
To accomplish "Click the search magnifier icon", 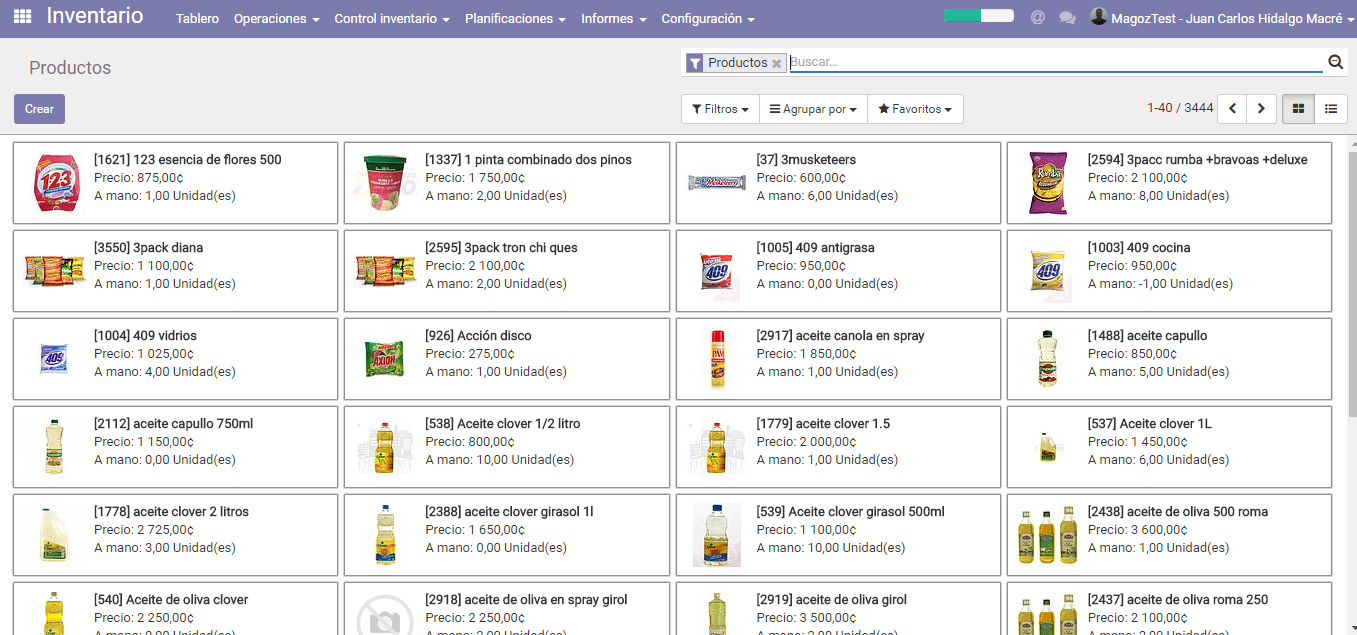I will coord(1335,62).
